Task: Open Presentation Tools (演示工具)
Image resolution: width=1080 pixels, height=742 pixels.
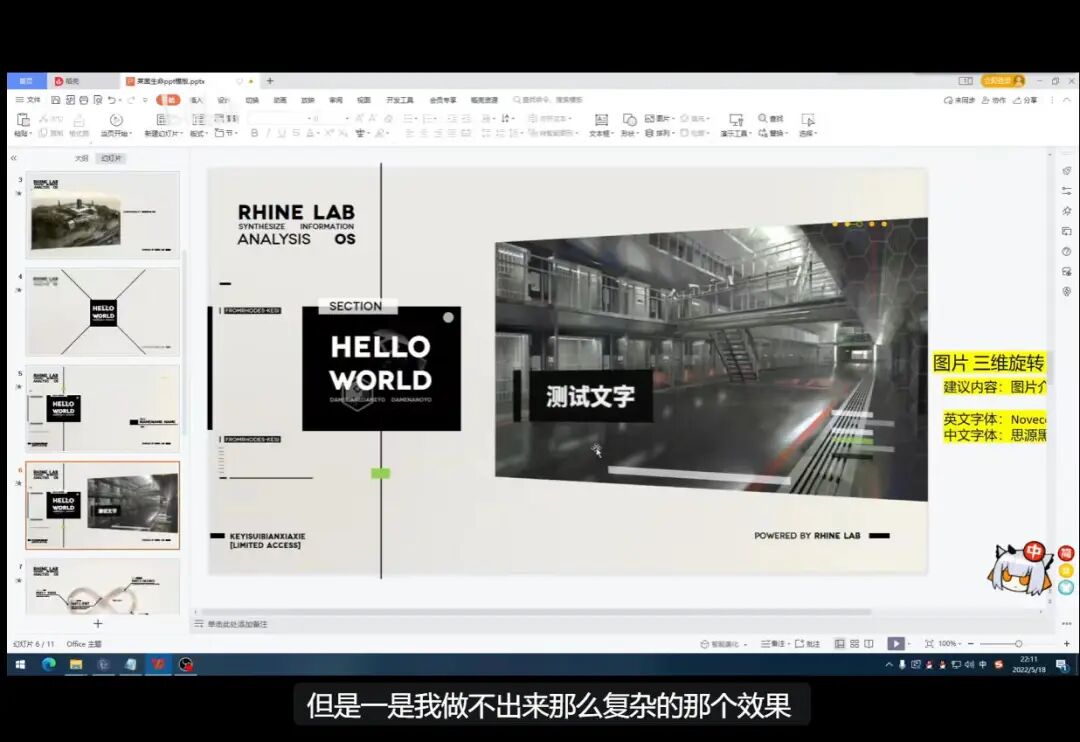Action: tap(736, 120)
